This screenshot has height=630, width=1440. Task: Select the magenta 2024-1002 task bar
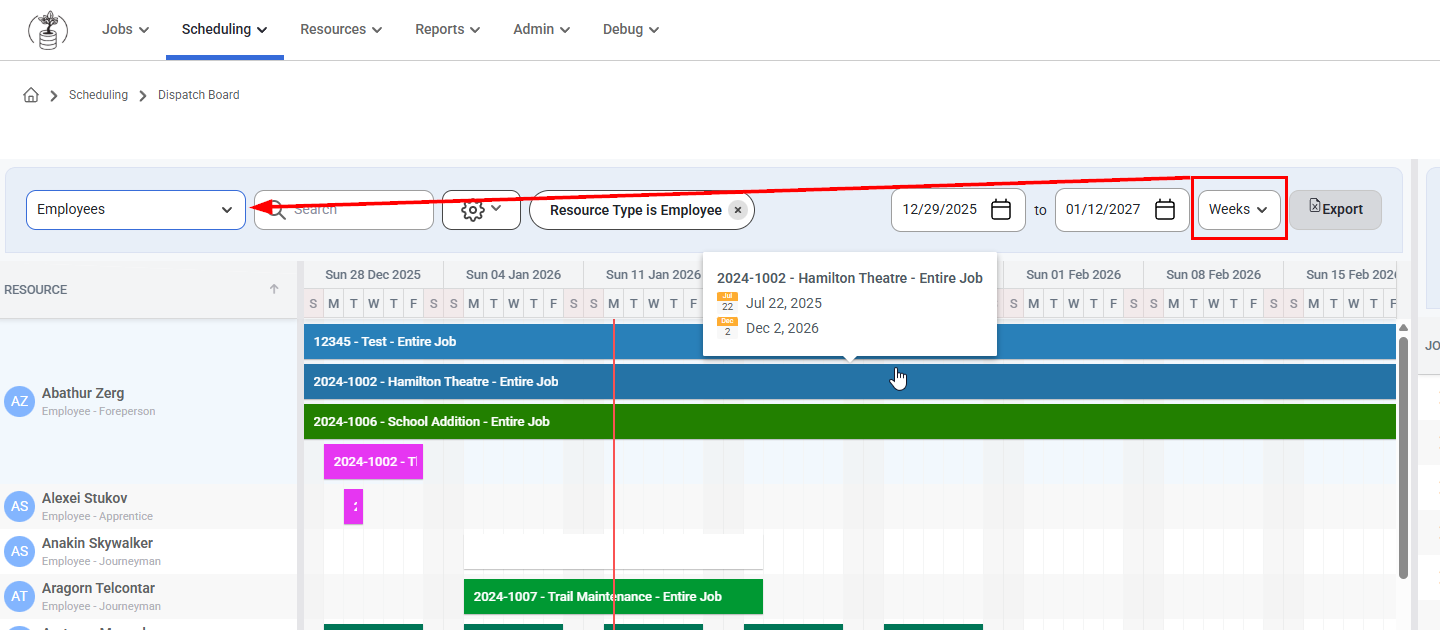pyautogui.click(x=373, y=461)
